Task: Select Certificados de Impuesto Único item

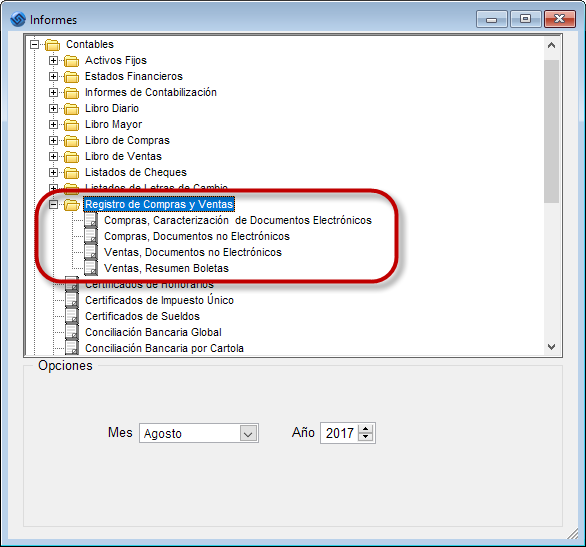Action: (x=159, y=300)
